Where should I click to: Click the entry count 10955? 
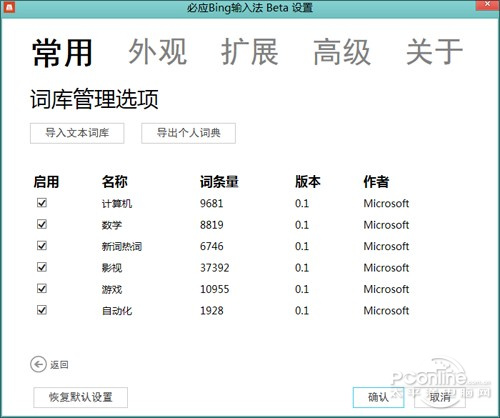click(x=215, y=289)
